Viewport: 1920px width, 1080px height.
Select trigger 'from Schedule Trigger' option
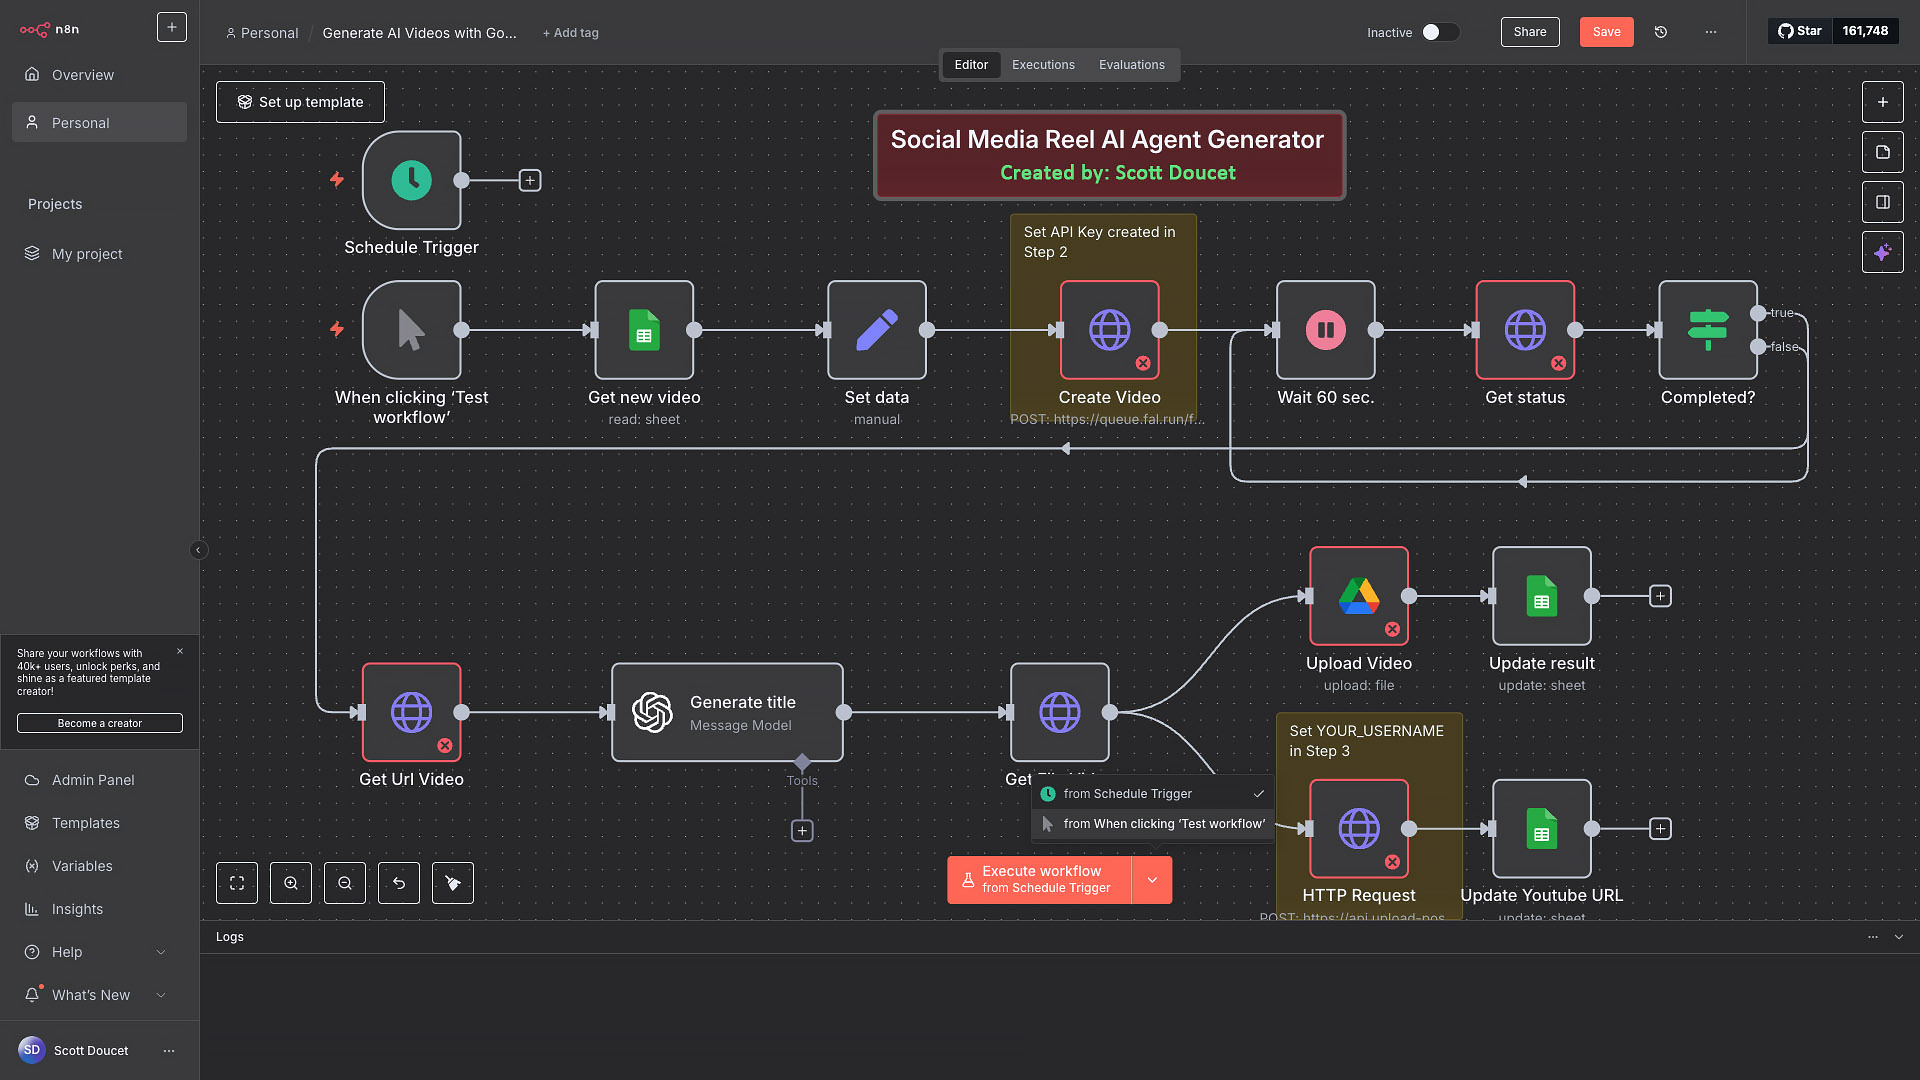pyautogui.click(x=1127, y=794)
